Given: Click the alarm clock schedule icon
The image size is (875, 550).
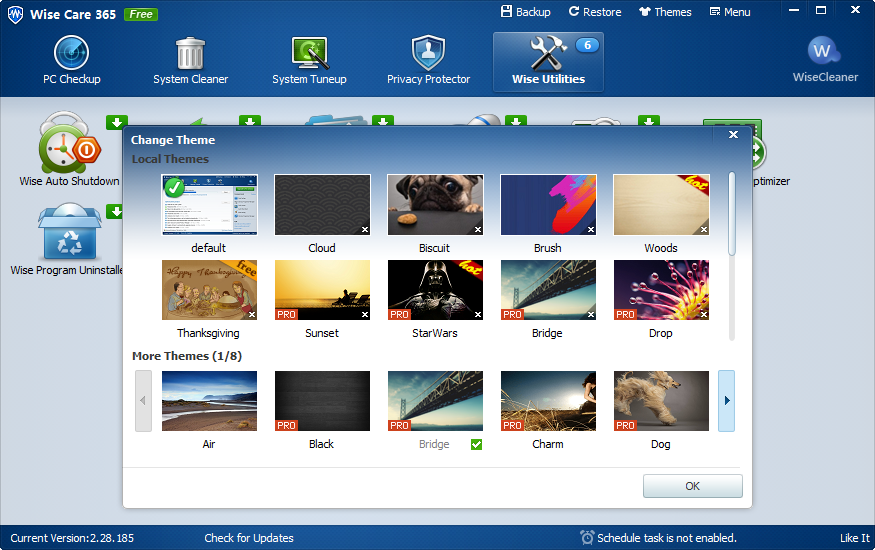Looking at the screenshot, I should click(587, 537).
